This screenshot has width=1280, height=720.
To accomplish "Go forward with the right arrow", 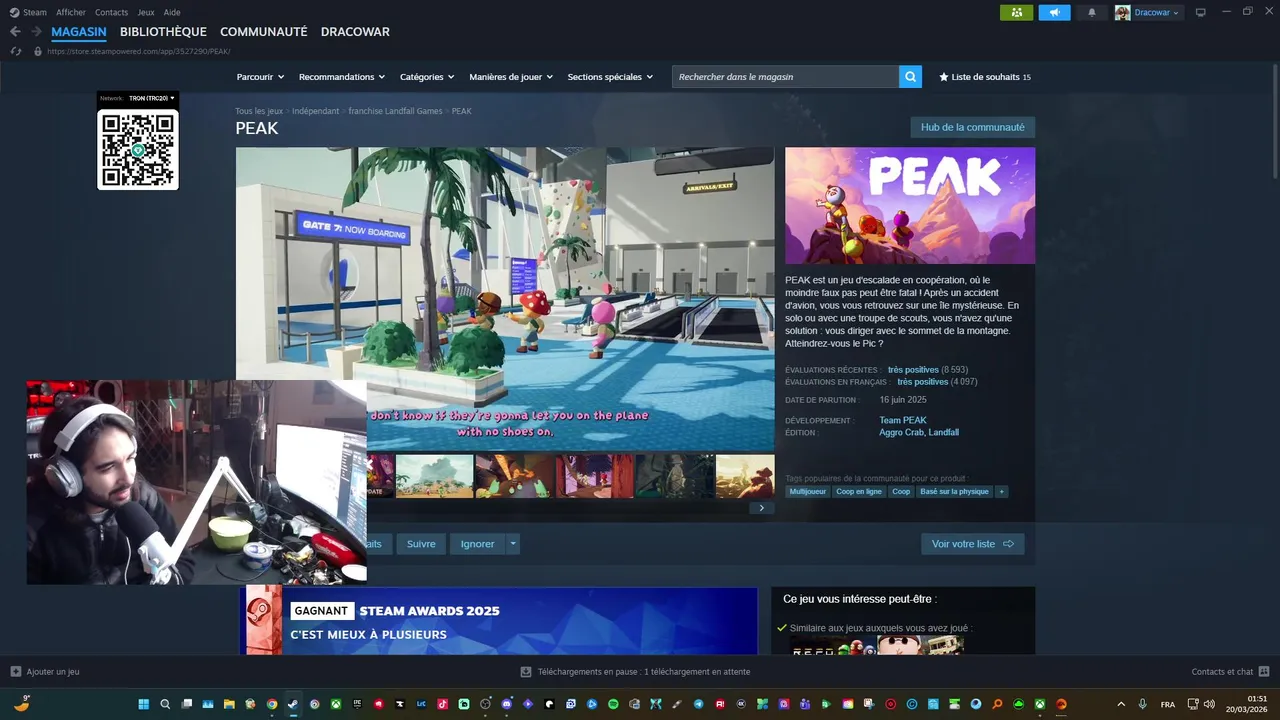I will [36, 32].
